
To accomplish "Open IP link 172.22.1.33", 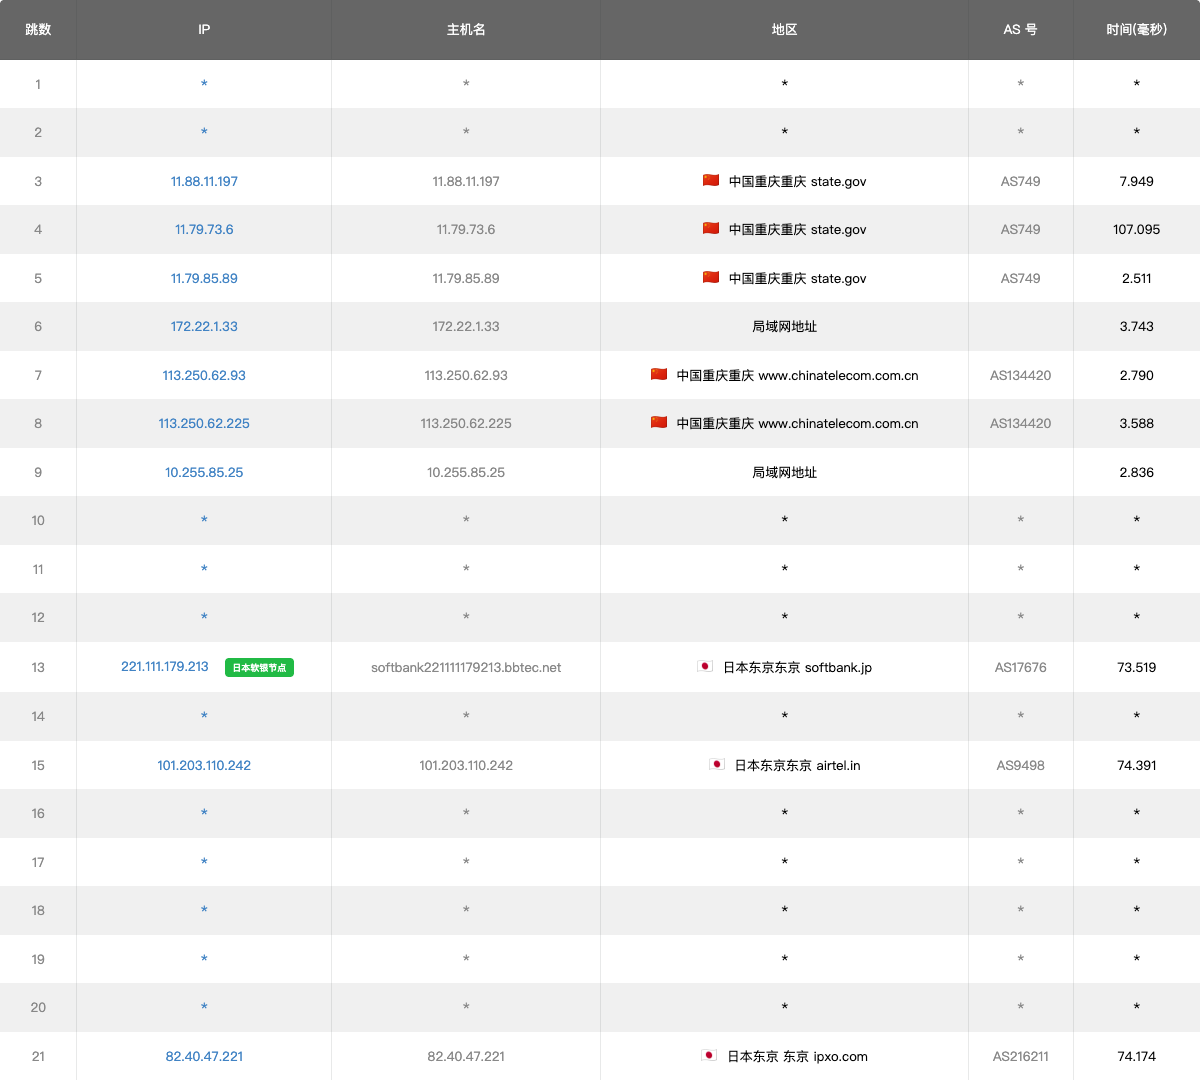I will coord(204,327).
